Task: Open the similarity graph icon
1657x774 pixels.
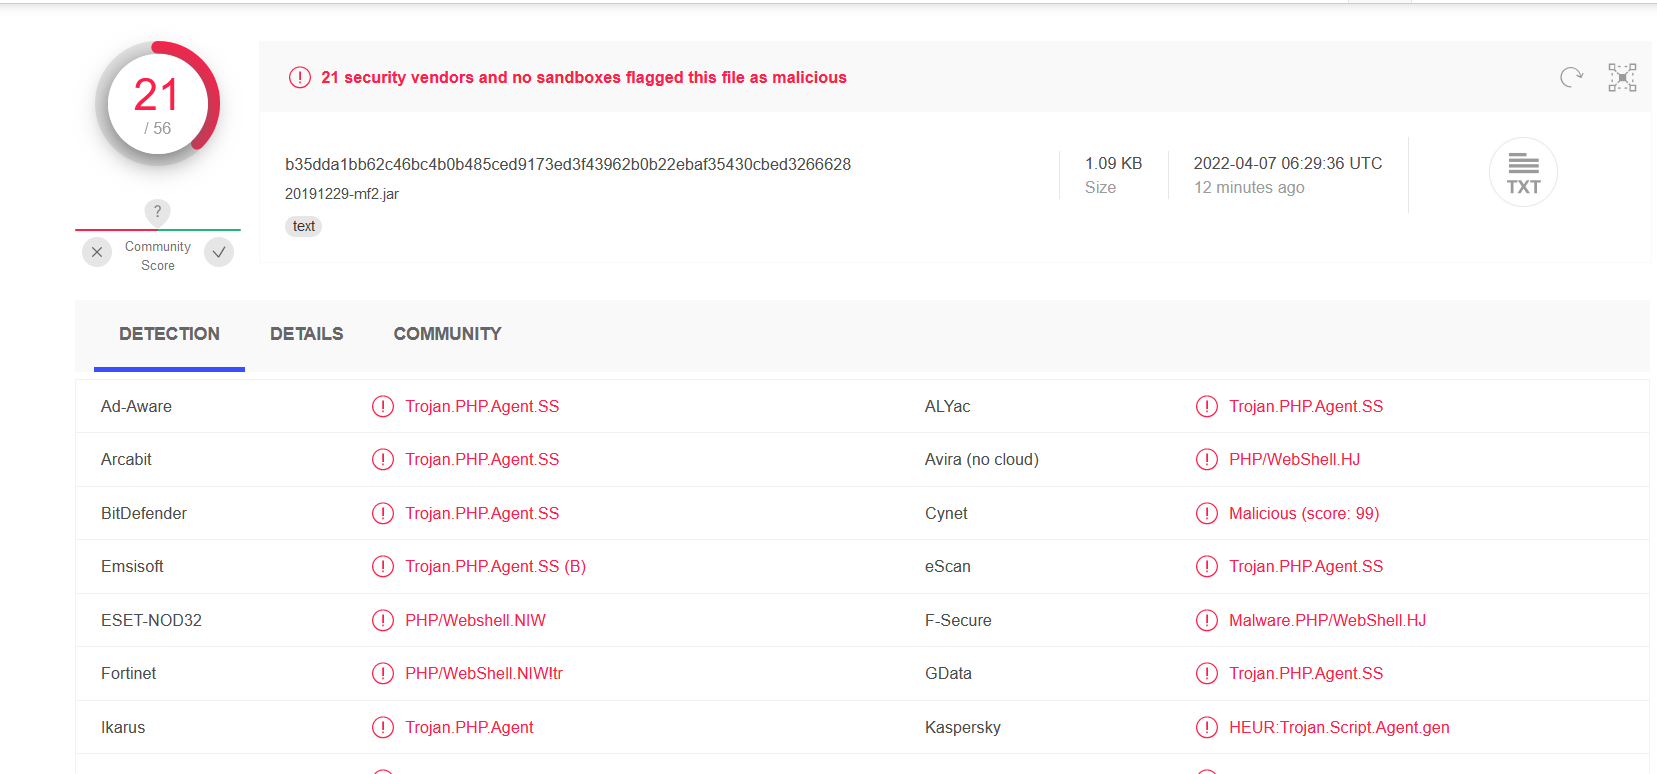Action: tap(1622, 77)
